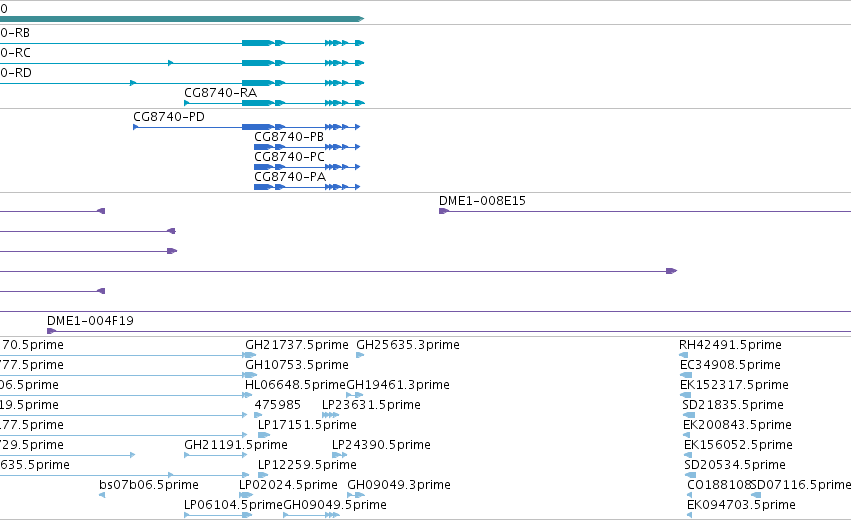The image size is (851, 520).
Task: Open the LP24390.5prime EST label
Action: [381, 445]
